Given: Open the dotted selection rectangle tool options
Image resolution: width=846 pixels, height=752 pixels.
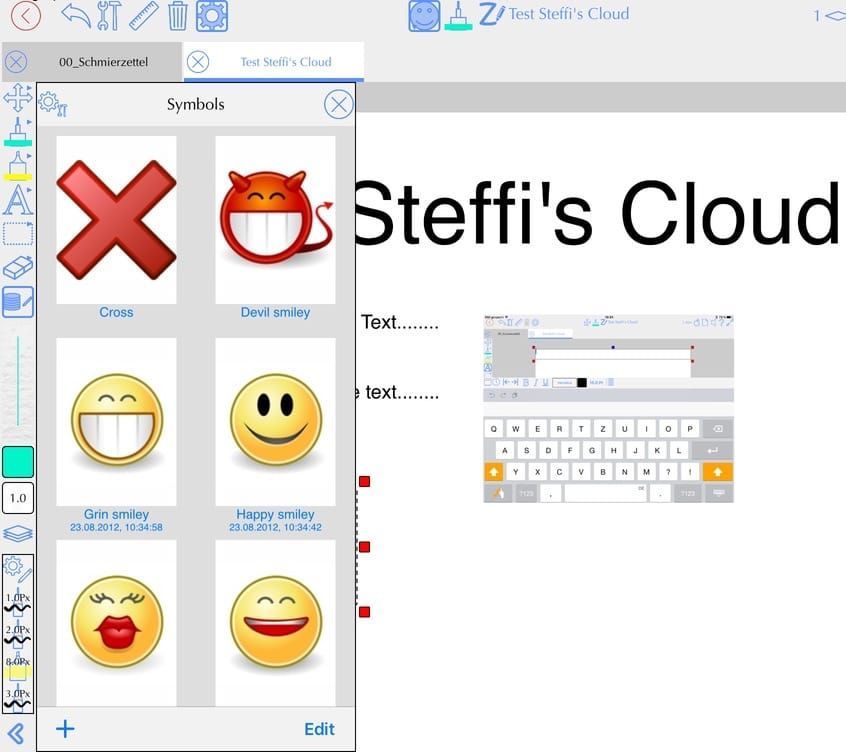Looking at the screenshot, I should [18, 234].
